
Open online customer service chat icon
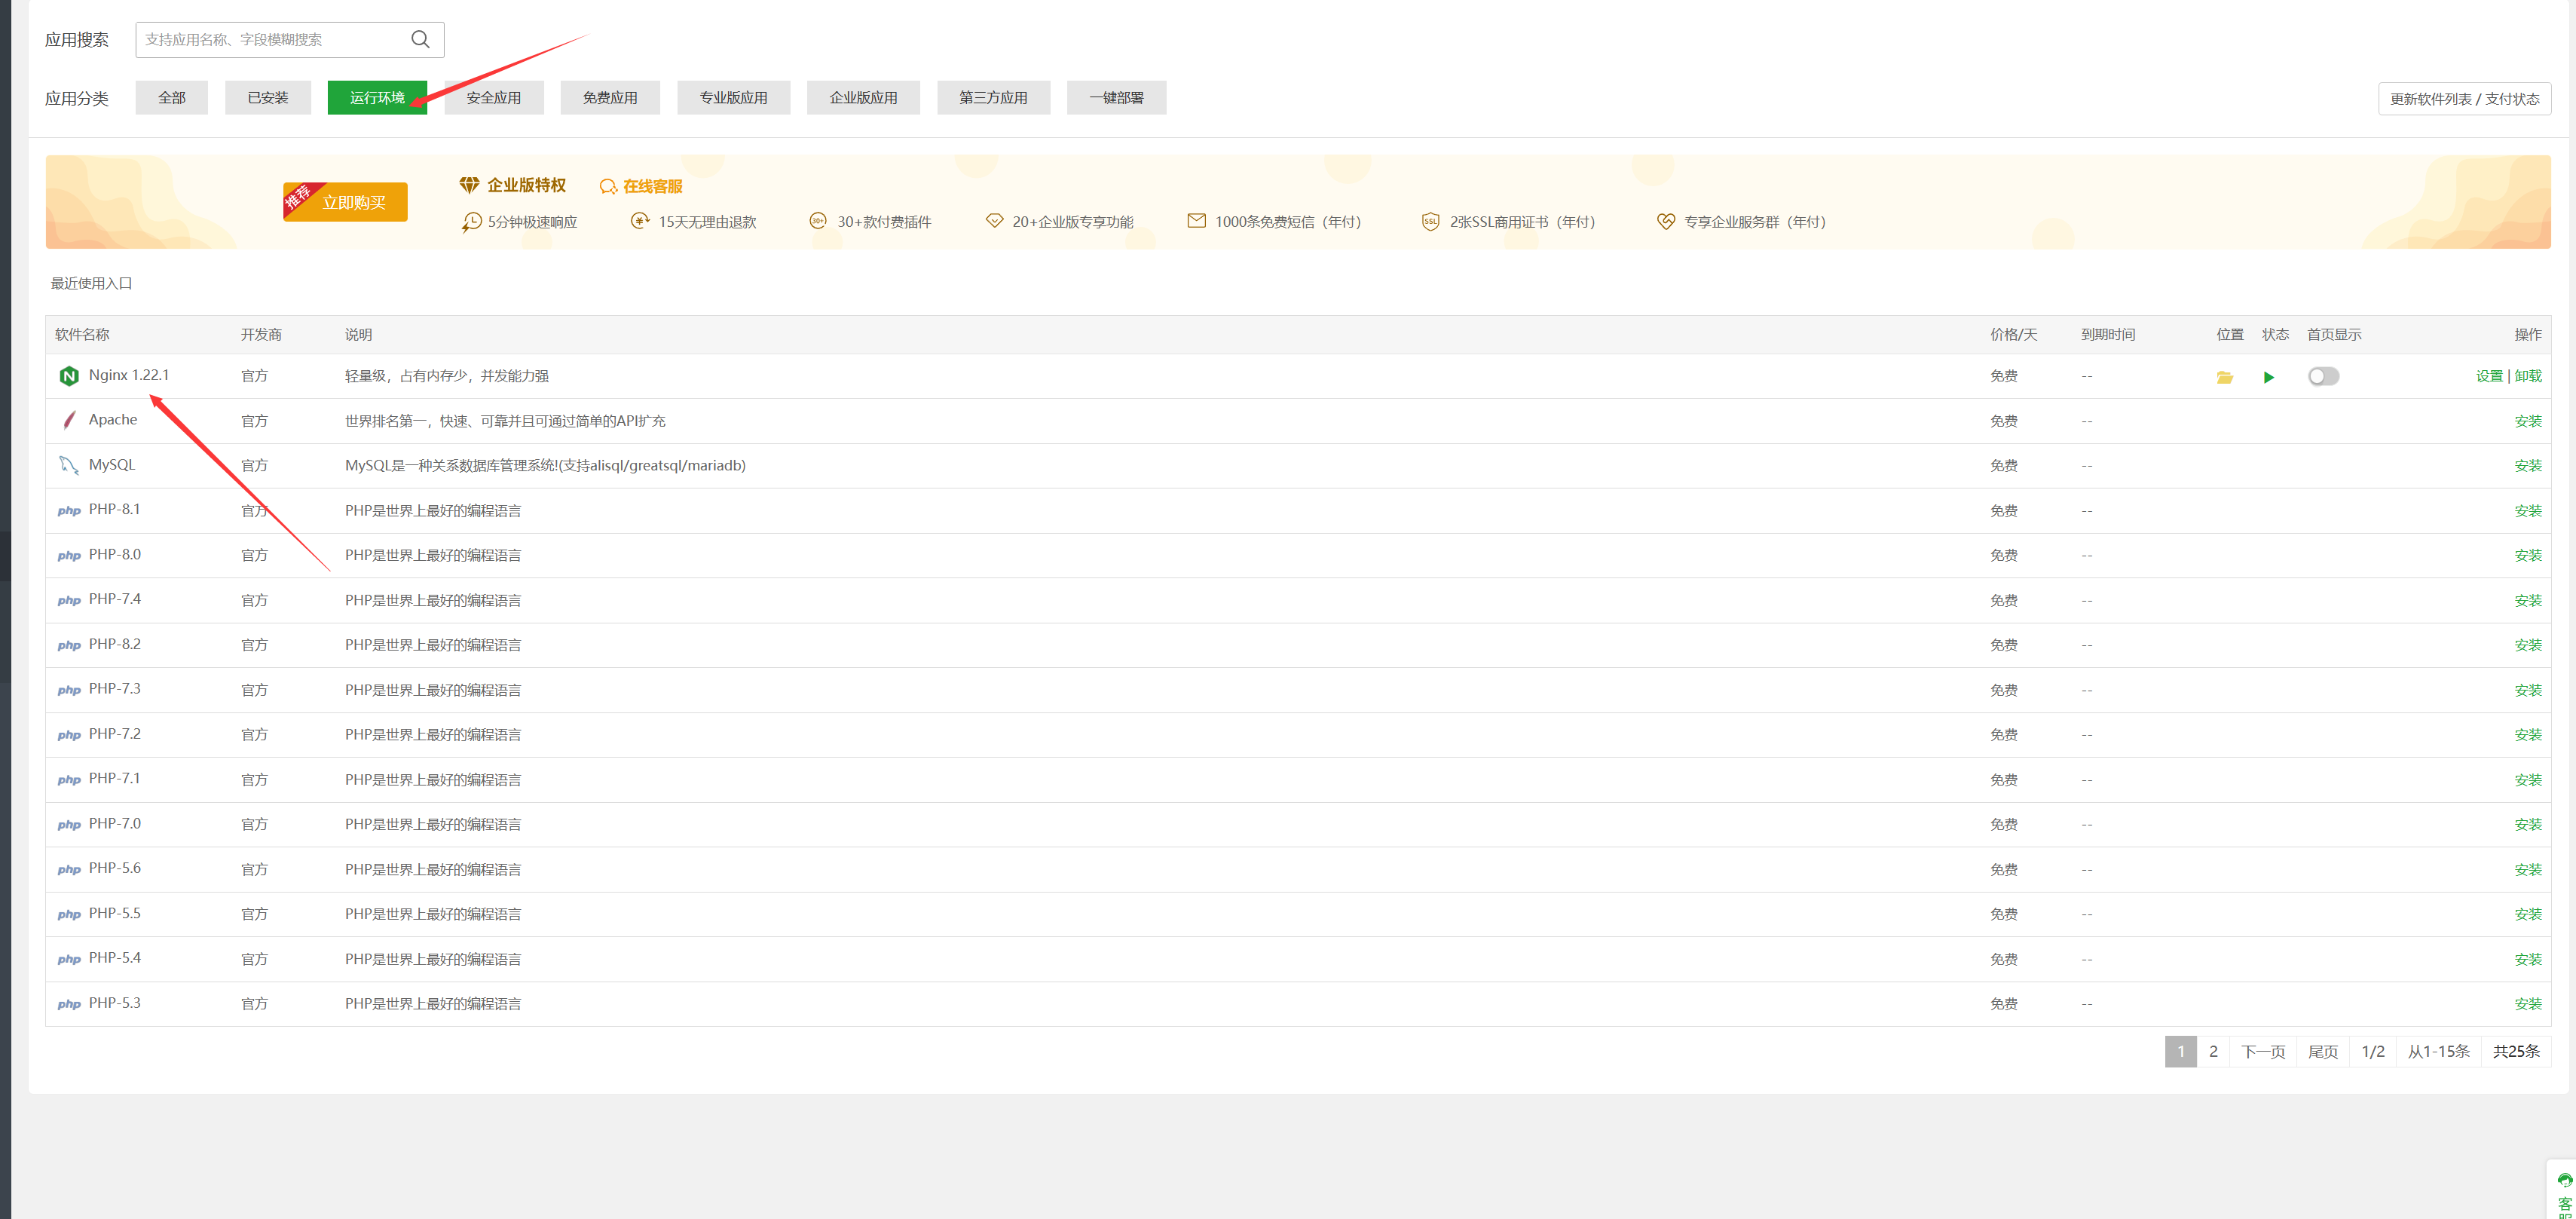tap(608, 187)
